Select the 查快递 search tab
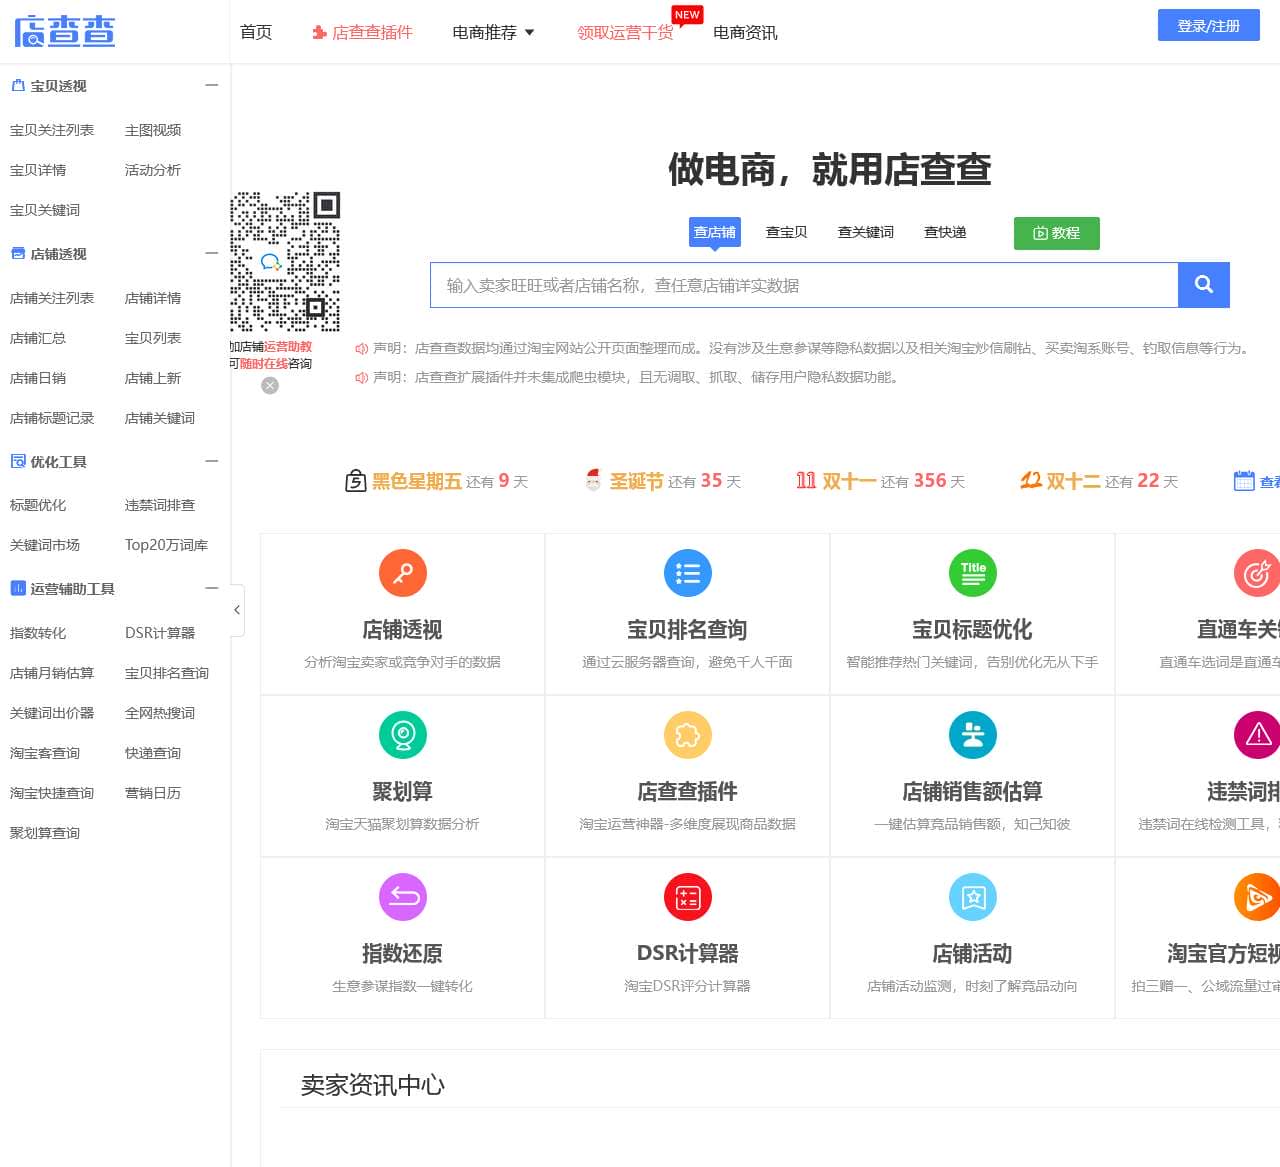Viewport: 1280px width, 1167px height. click(x=945, y=232)
